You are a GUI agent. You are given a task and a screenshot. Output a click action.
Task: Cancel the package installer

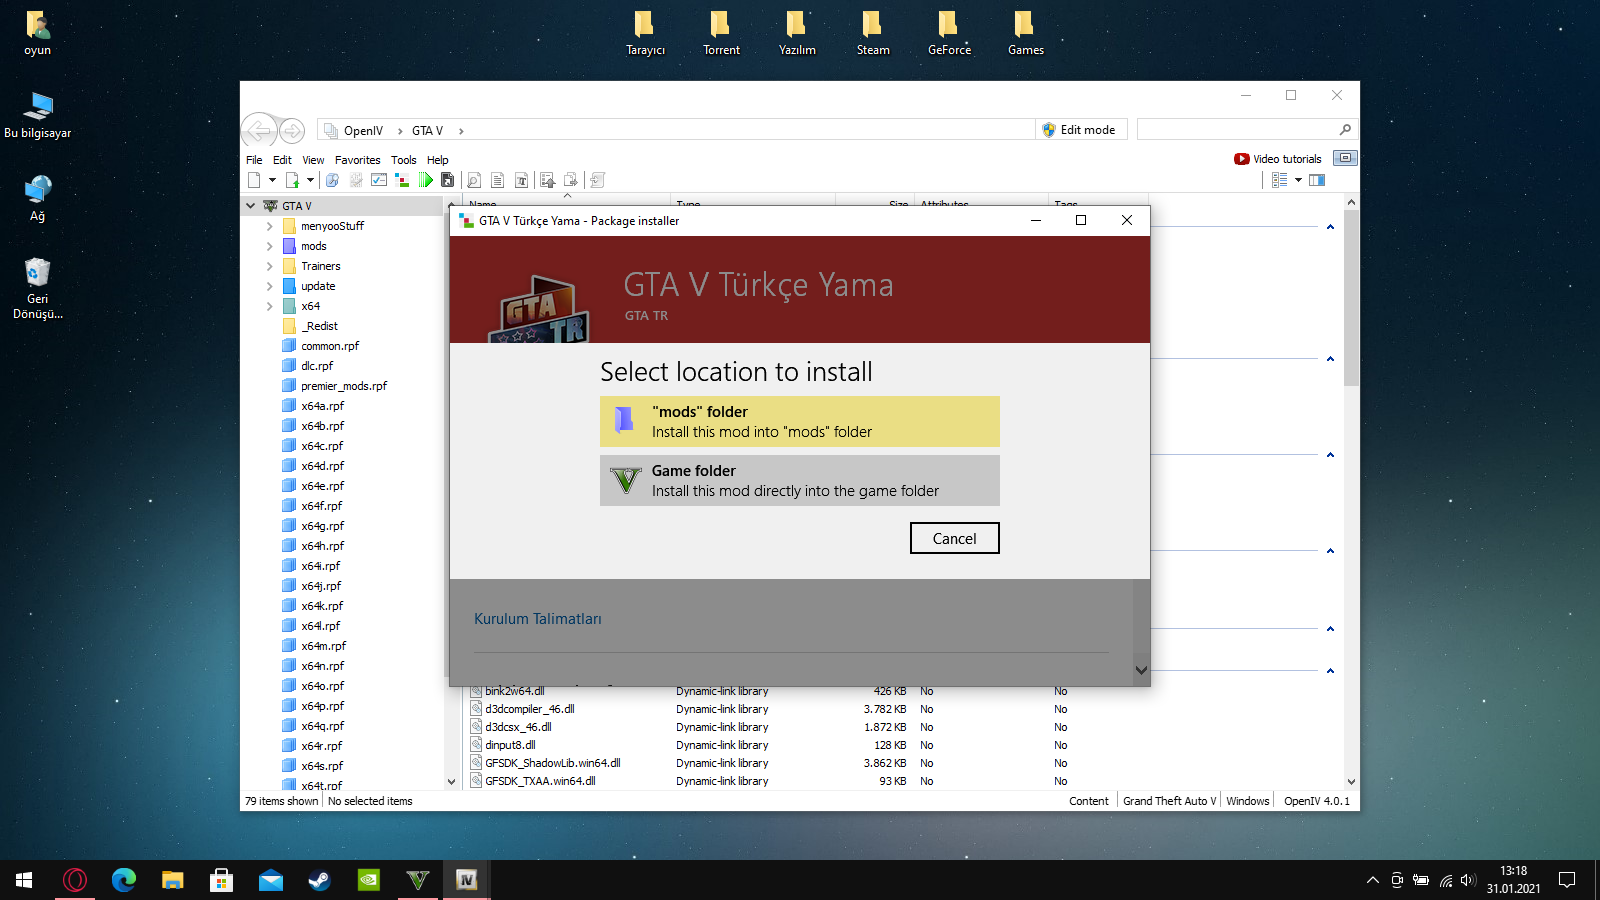pyautogui.click(x=955, y=538)
